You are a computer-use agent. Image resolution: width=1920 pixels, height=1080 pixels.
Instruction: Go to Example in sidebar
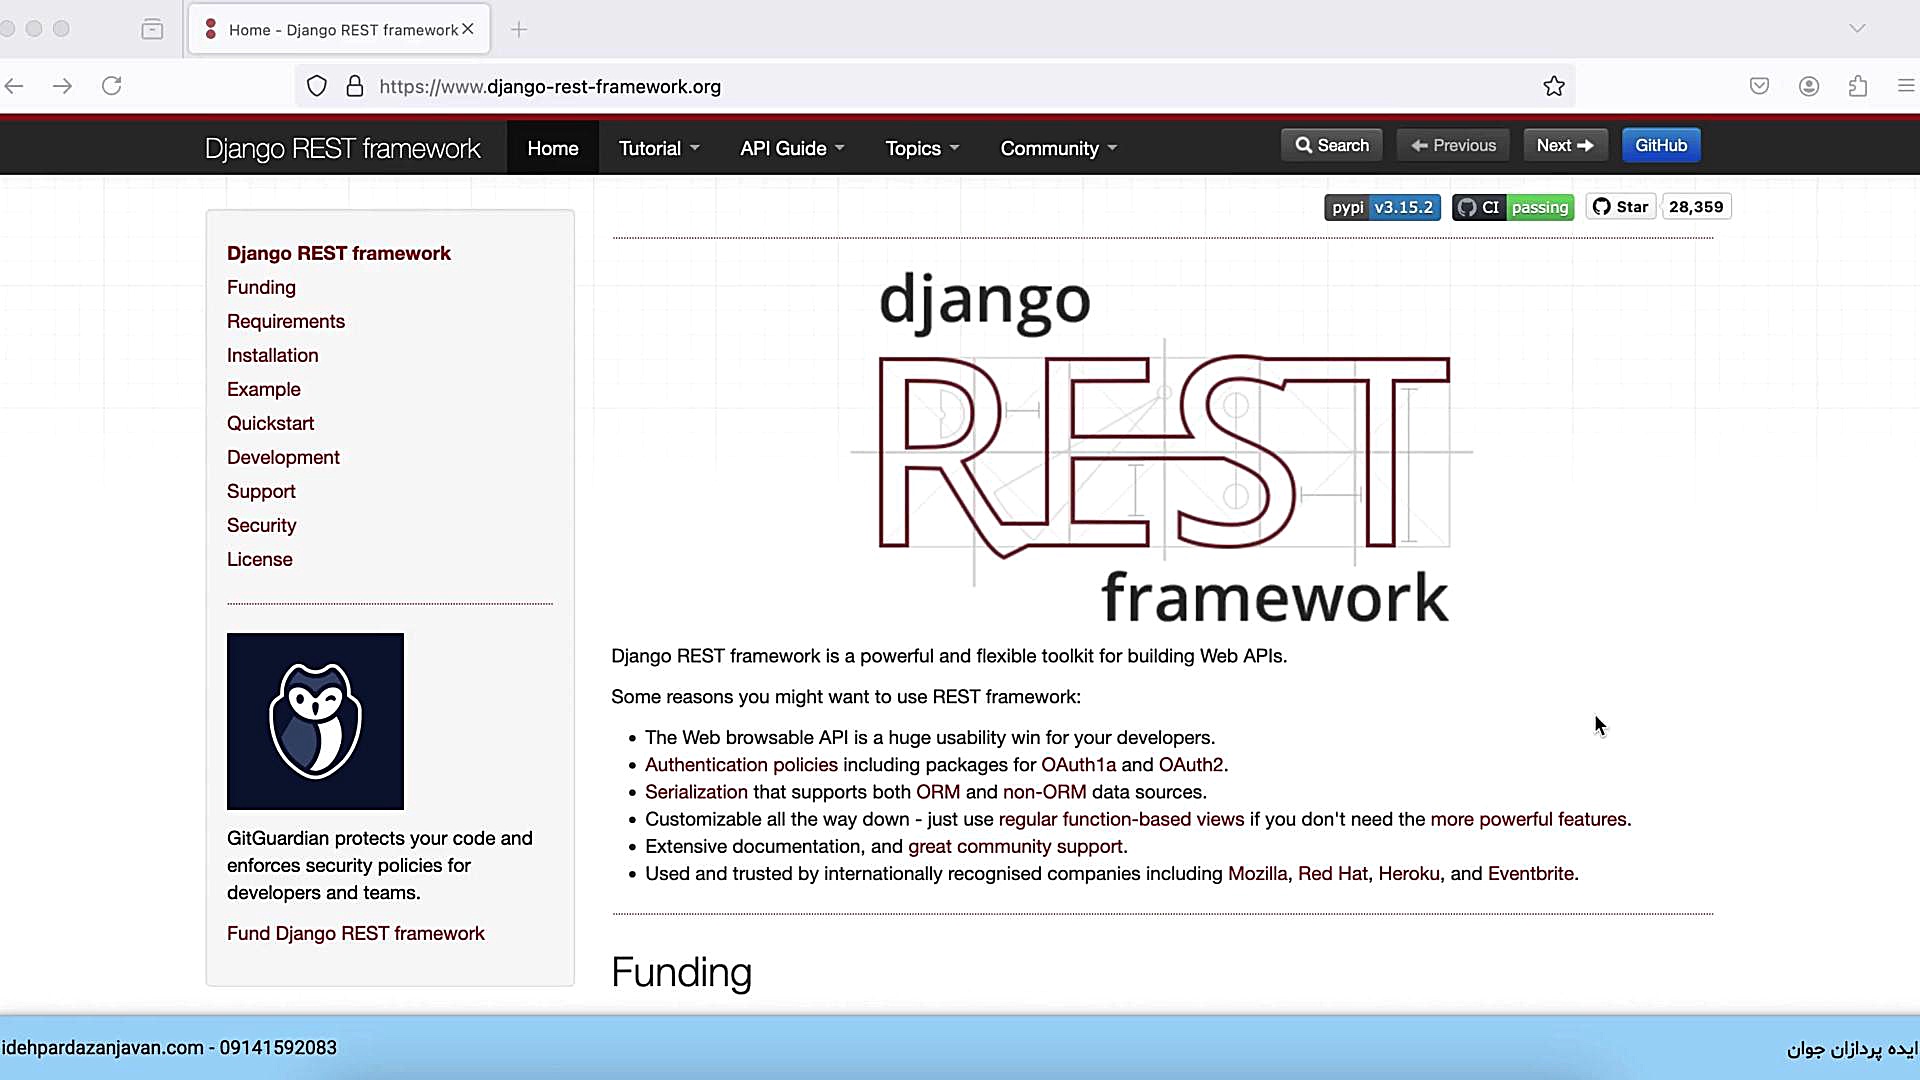263,389
